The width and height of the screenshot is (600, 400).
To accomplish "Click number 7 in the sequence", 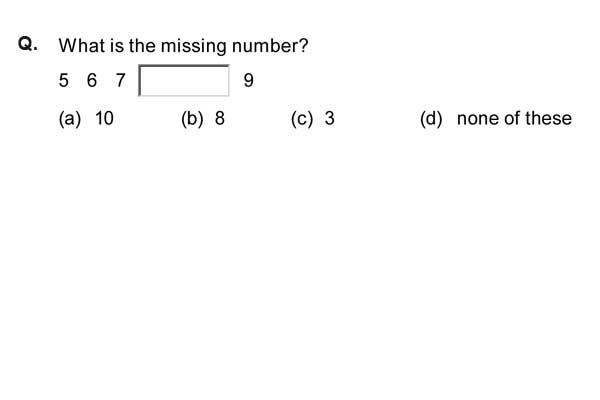I will click(x=121, y=80).
